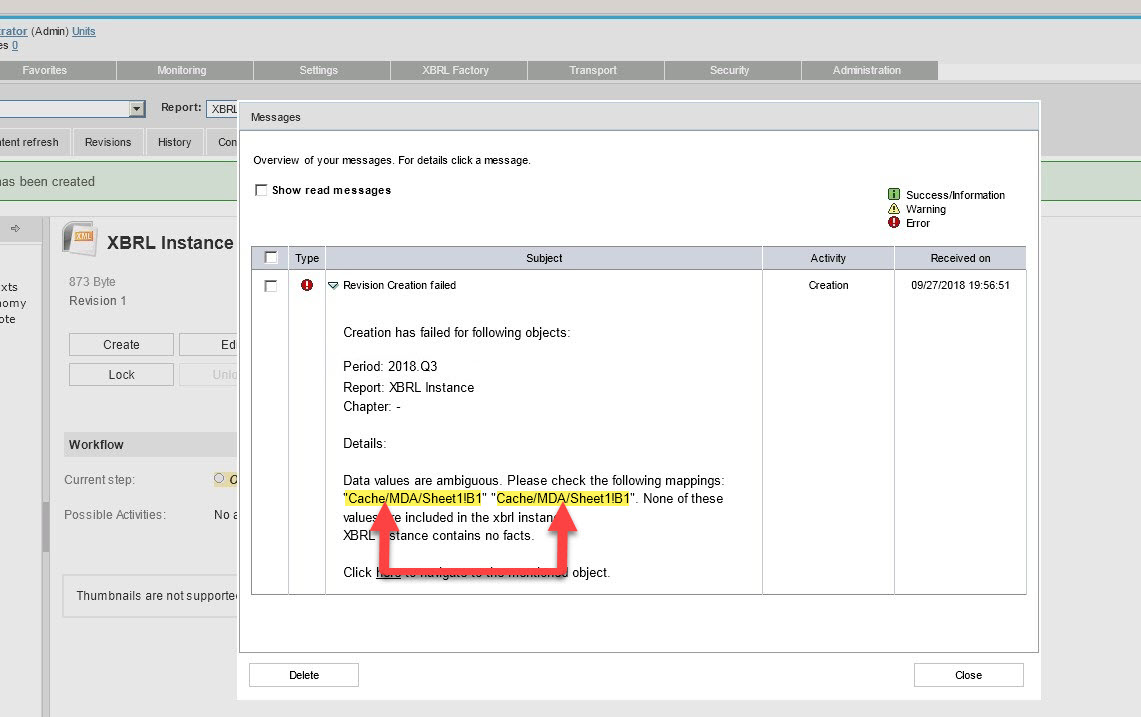Viewport: 1141px width, 717px height.
Task: Click the Period: 2018.Q3 text
Action: 390,366
